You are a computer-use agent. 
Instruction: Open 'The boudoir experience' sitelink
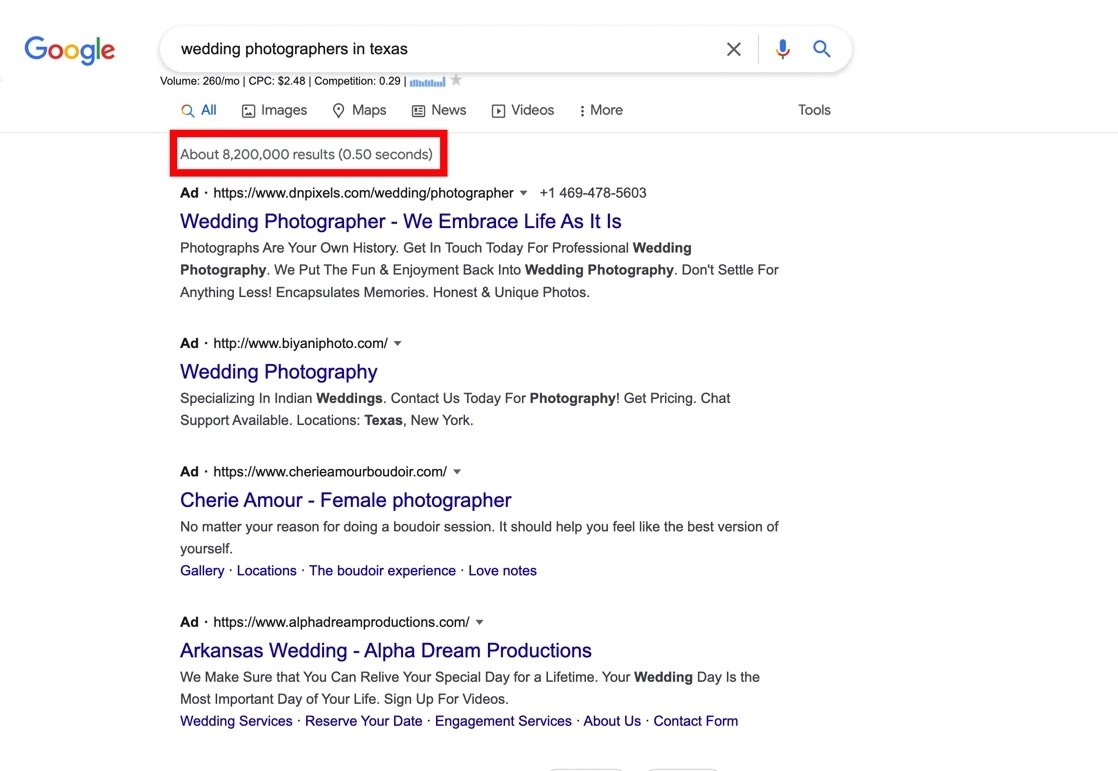click(382, 571)
